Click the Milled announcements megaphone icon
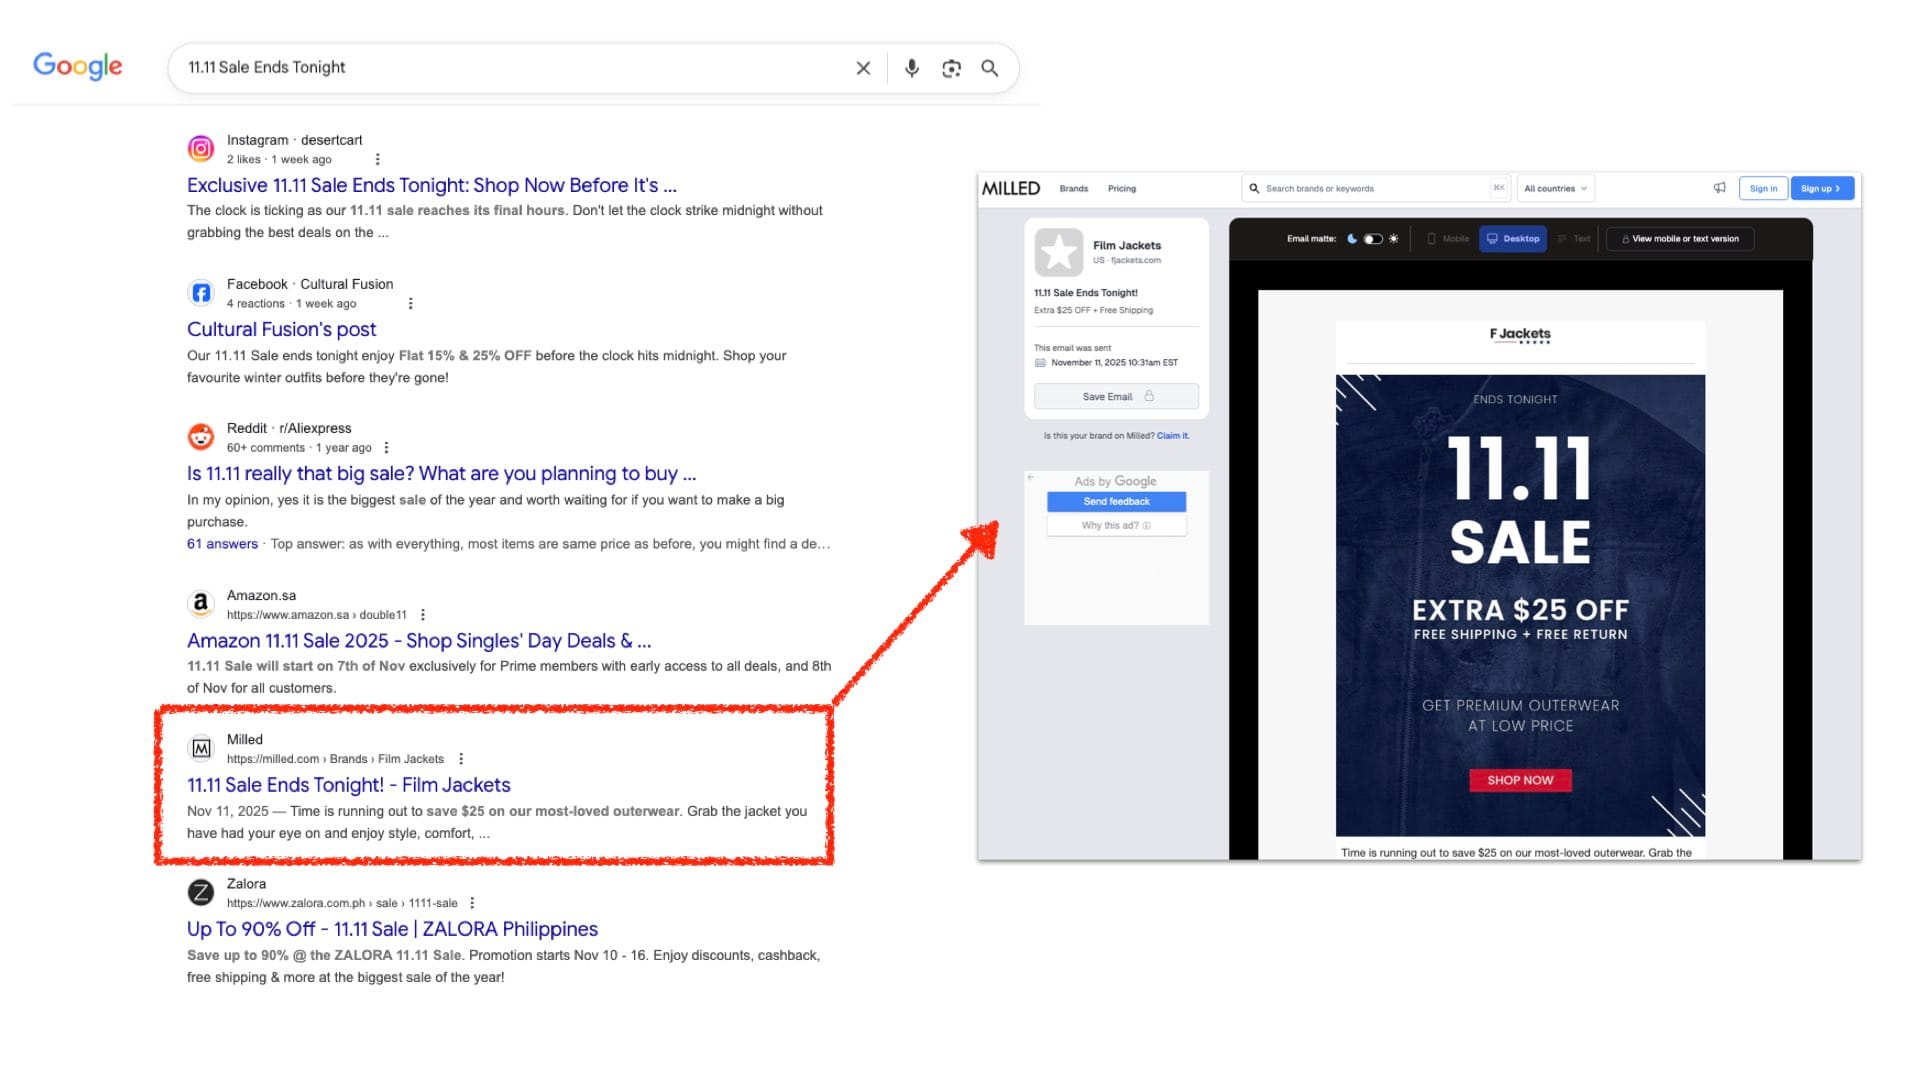The height and width of the screenshot is (1080, 1920). point(1719,188)
